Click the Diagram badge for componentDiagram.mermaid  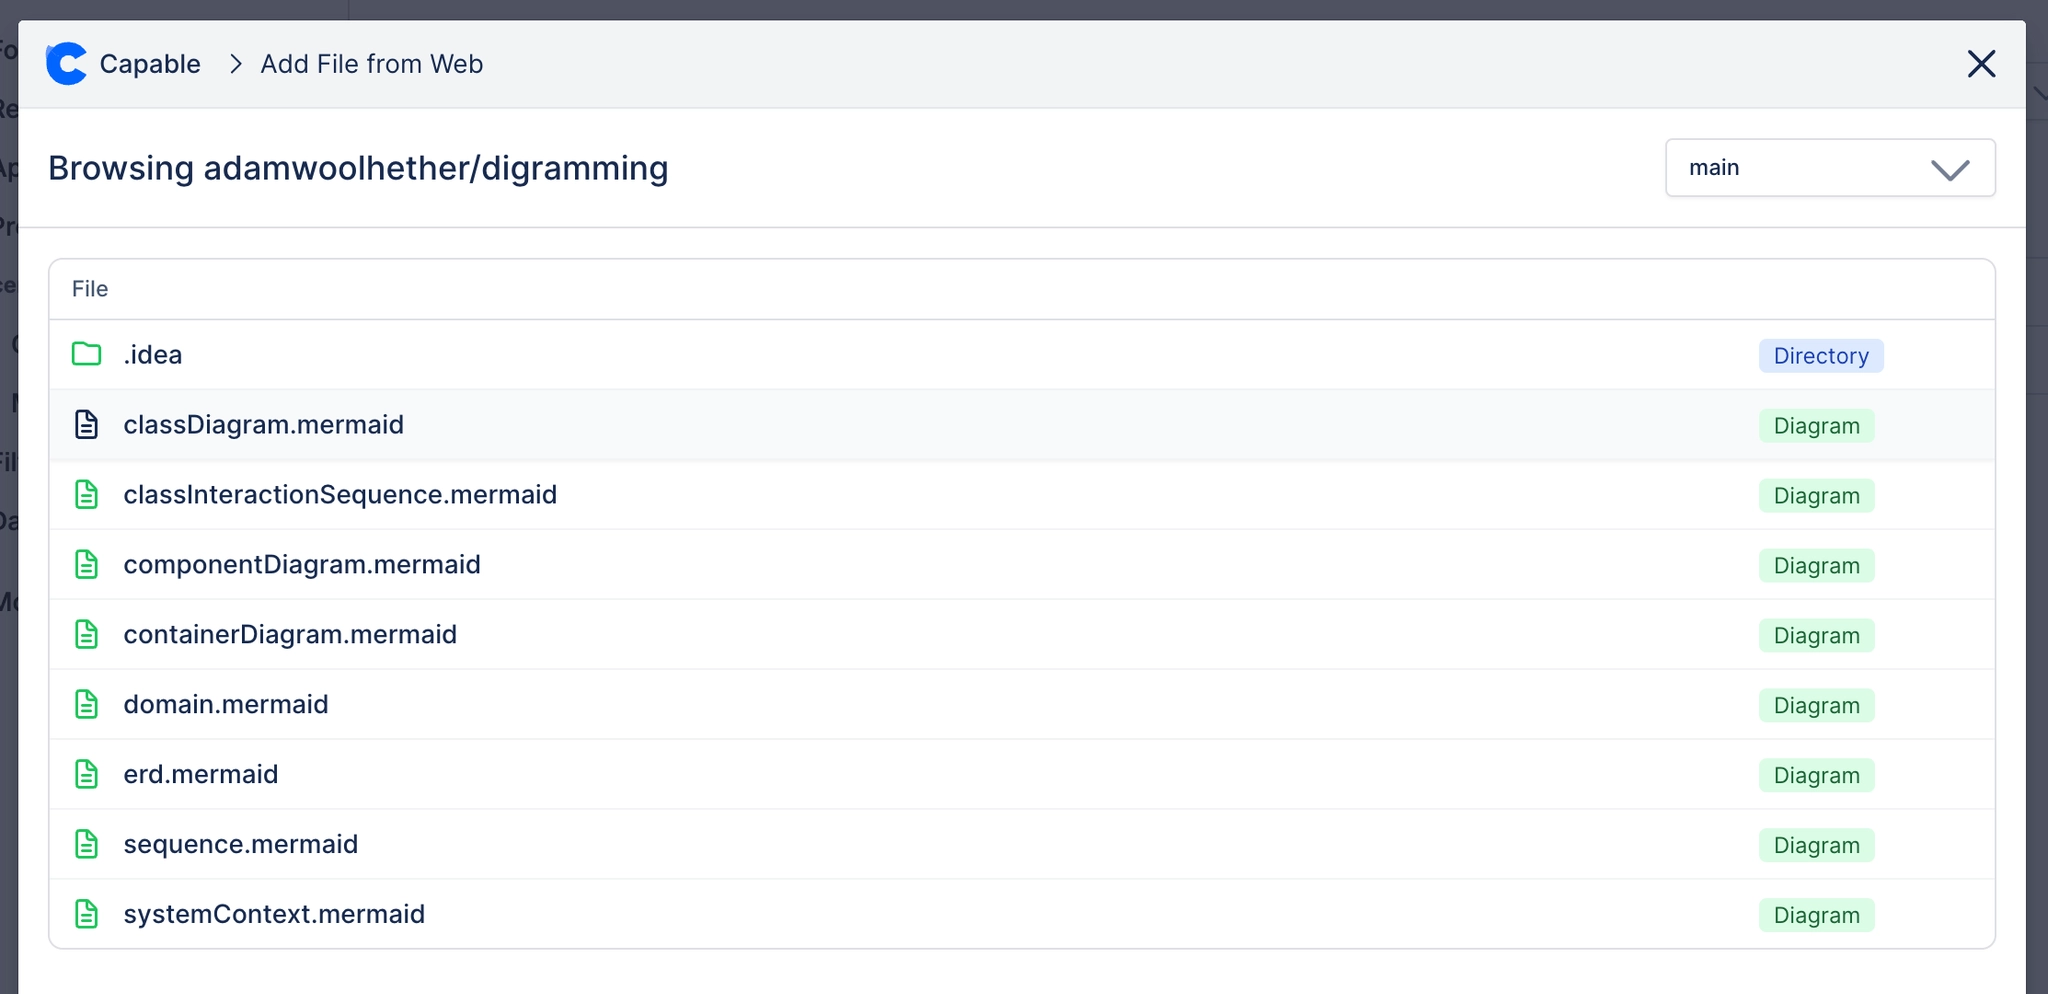click(1816, 566)
